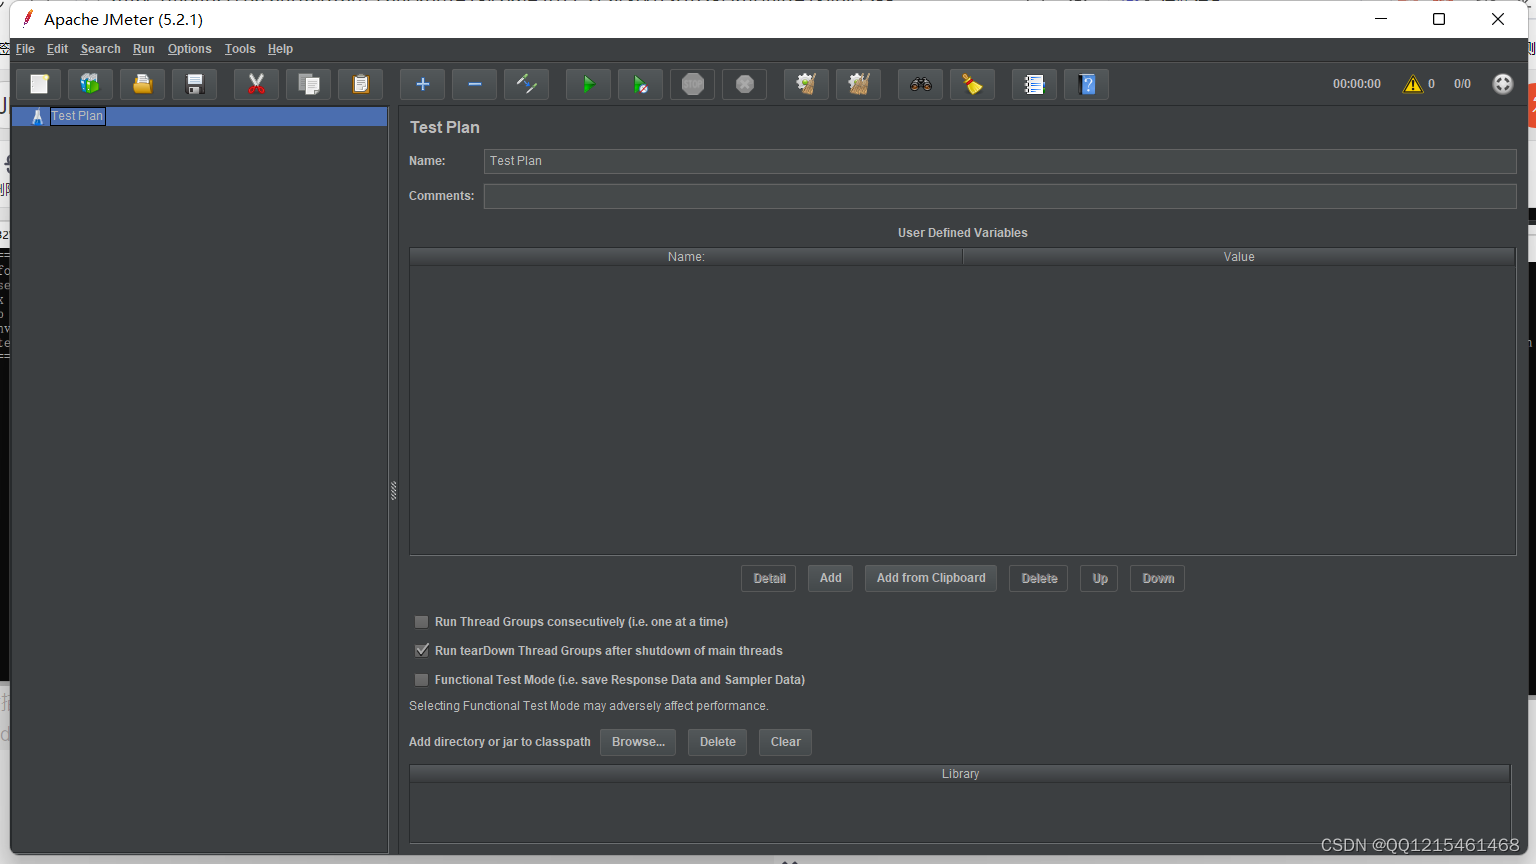Minimize the Apache JMeter window
Image resolution: width=1536 pixels, height=864 pixels.
[x=1381, y=19]
